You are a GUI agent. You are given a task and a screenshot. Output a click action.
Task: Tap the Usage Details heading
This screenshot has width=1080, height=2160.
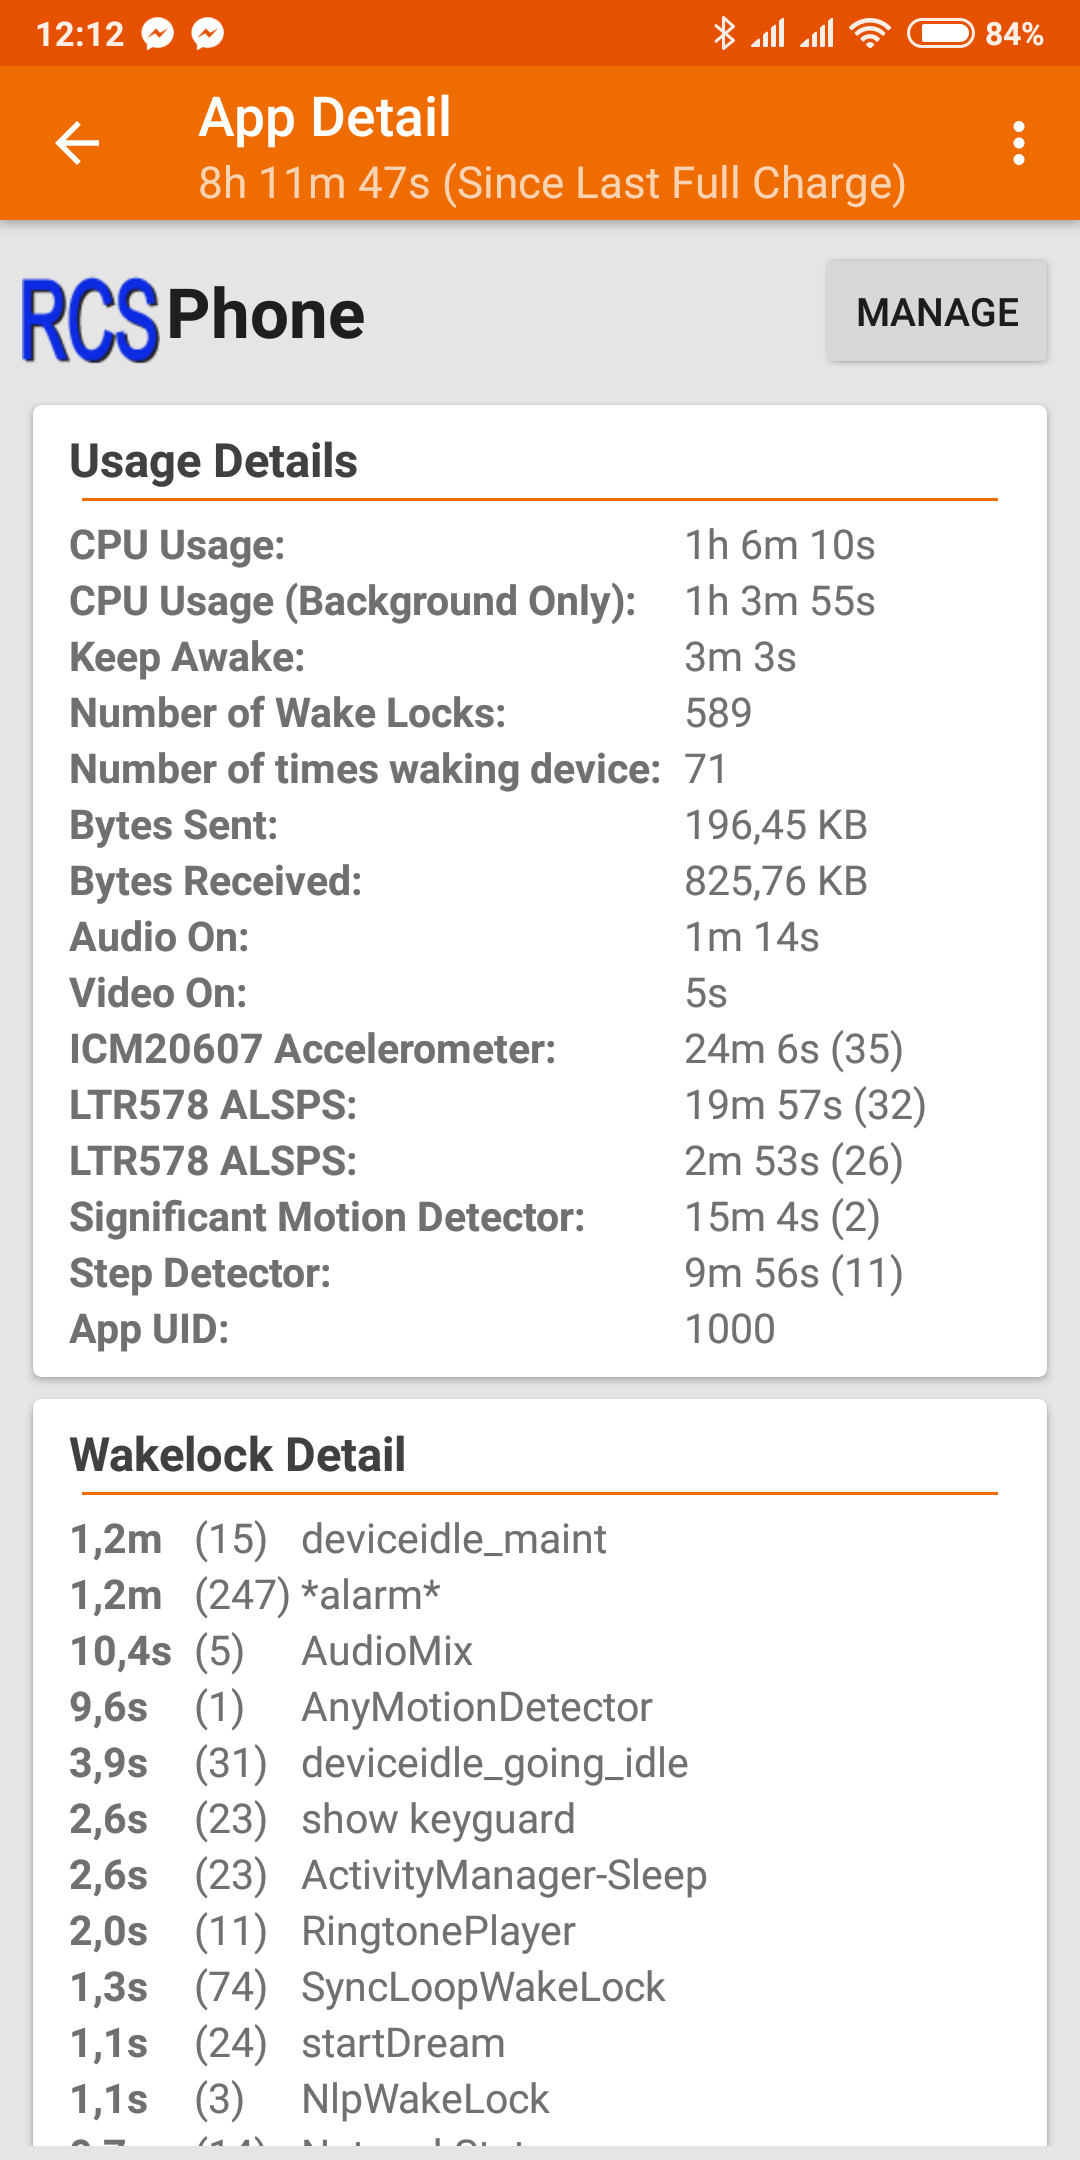pyautogui.click(x=213, y=462)
